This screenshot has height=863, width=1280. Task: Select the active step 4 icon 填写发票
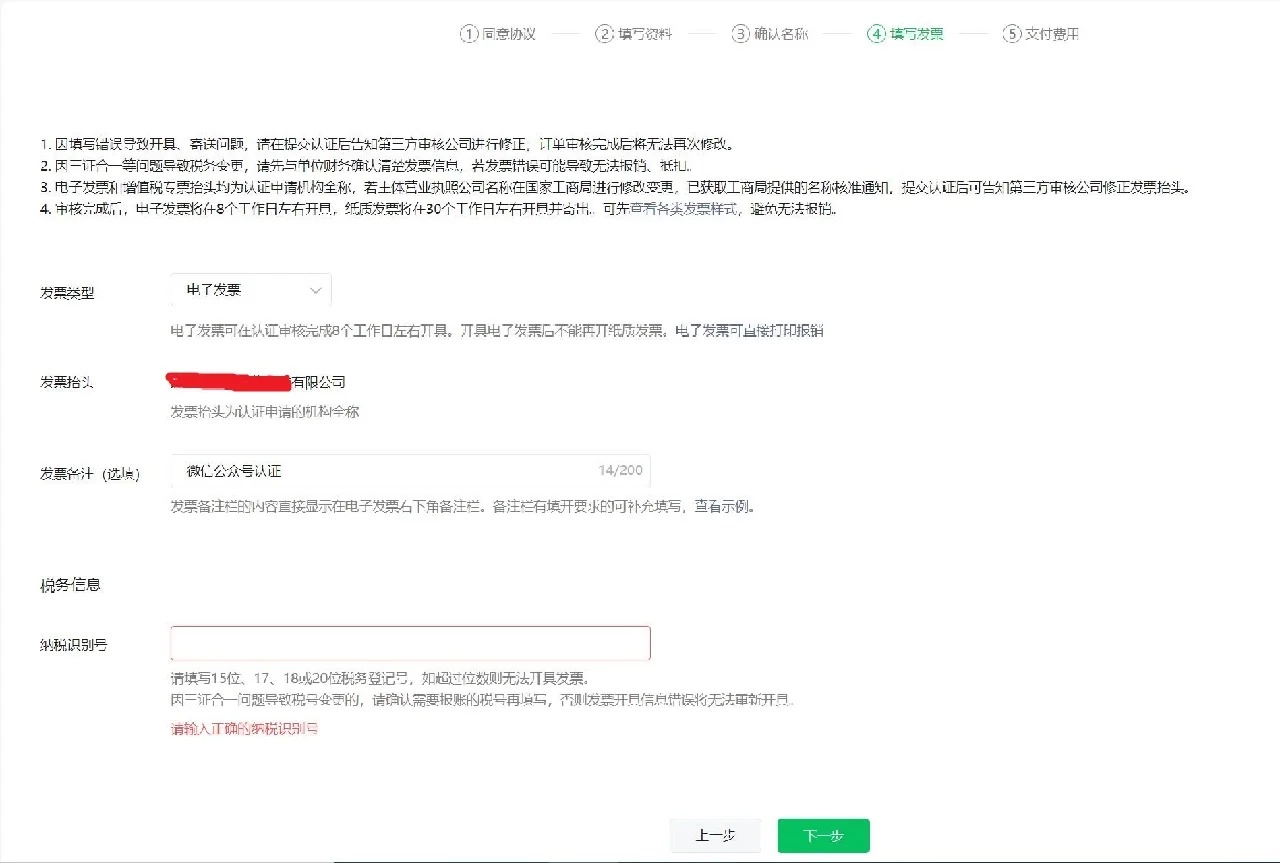pos(876,33)
